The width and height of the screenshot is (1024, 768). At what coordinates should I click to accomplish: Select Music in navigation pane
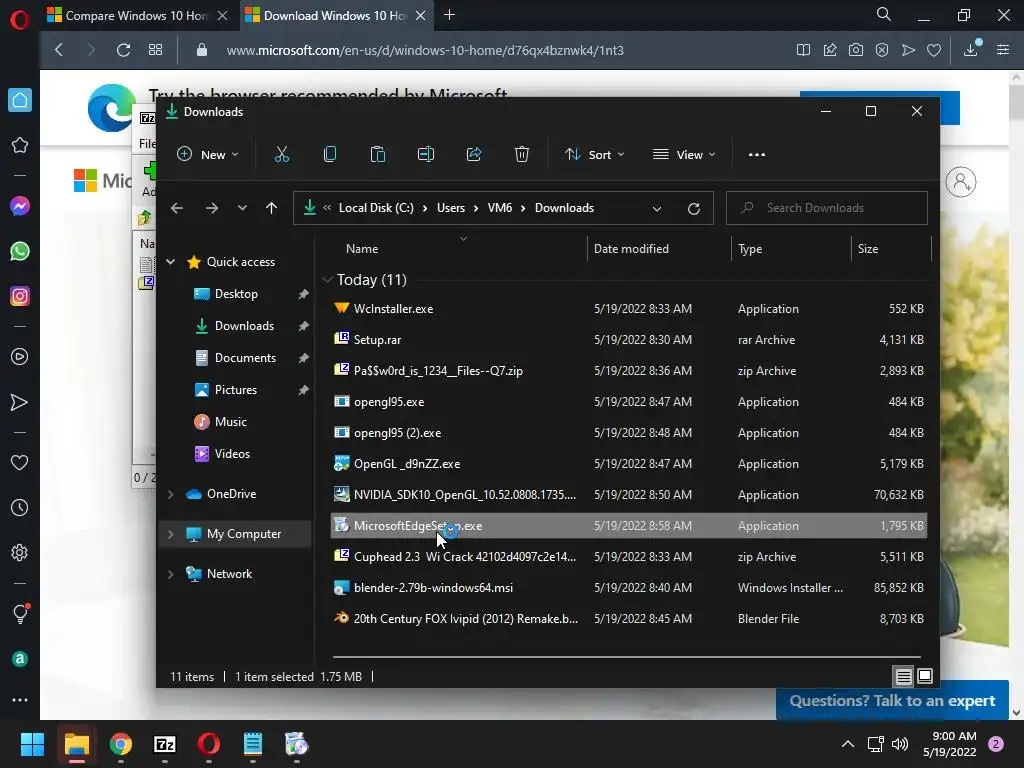(x=231, y=422)
